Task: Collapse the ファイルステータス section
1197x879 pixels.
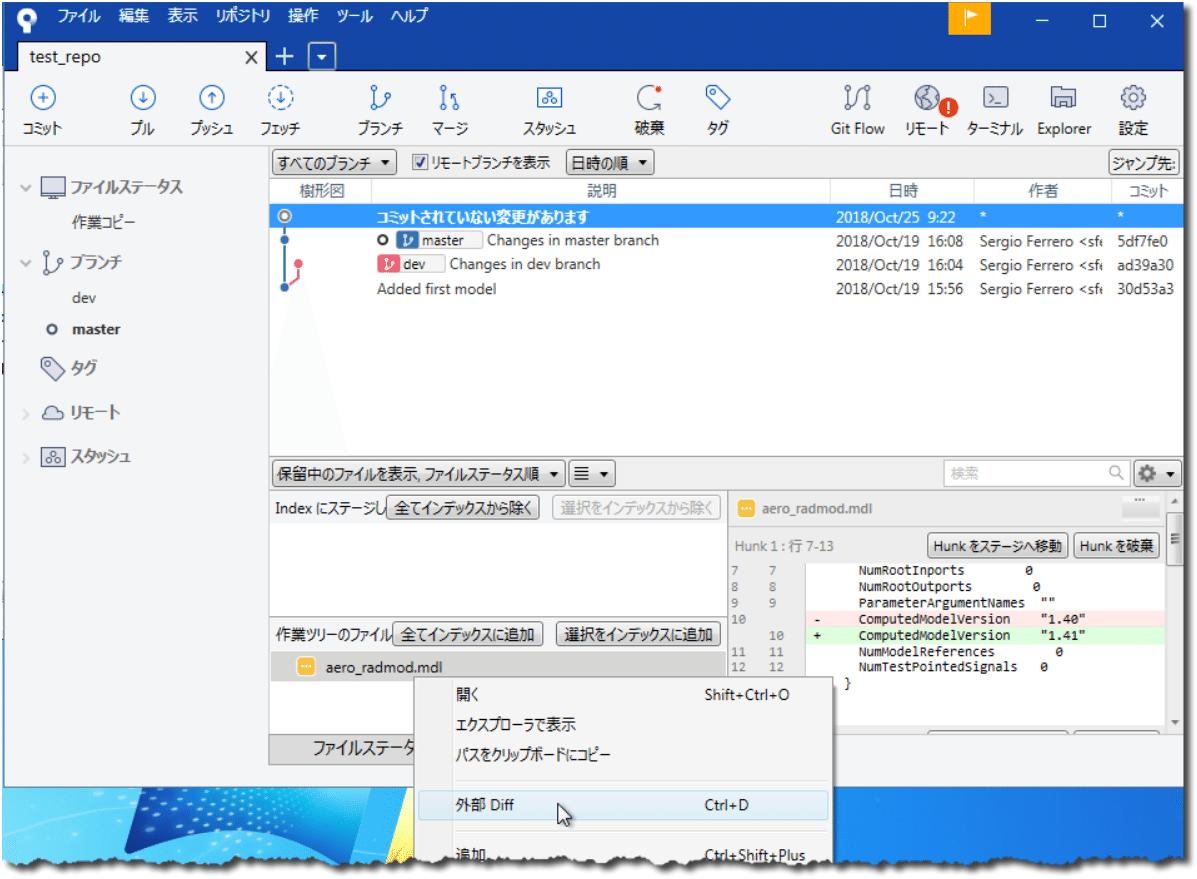Action: click(x=25, y=187)
